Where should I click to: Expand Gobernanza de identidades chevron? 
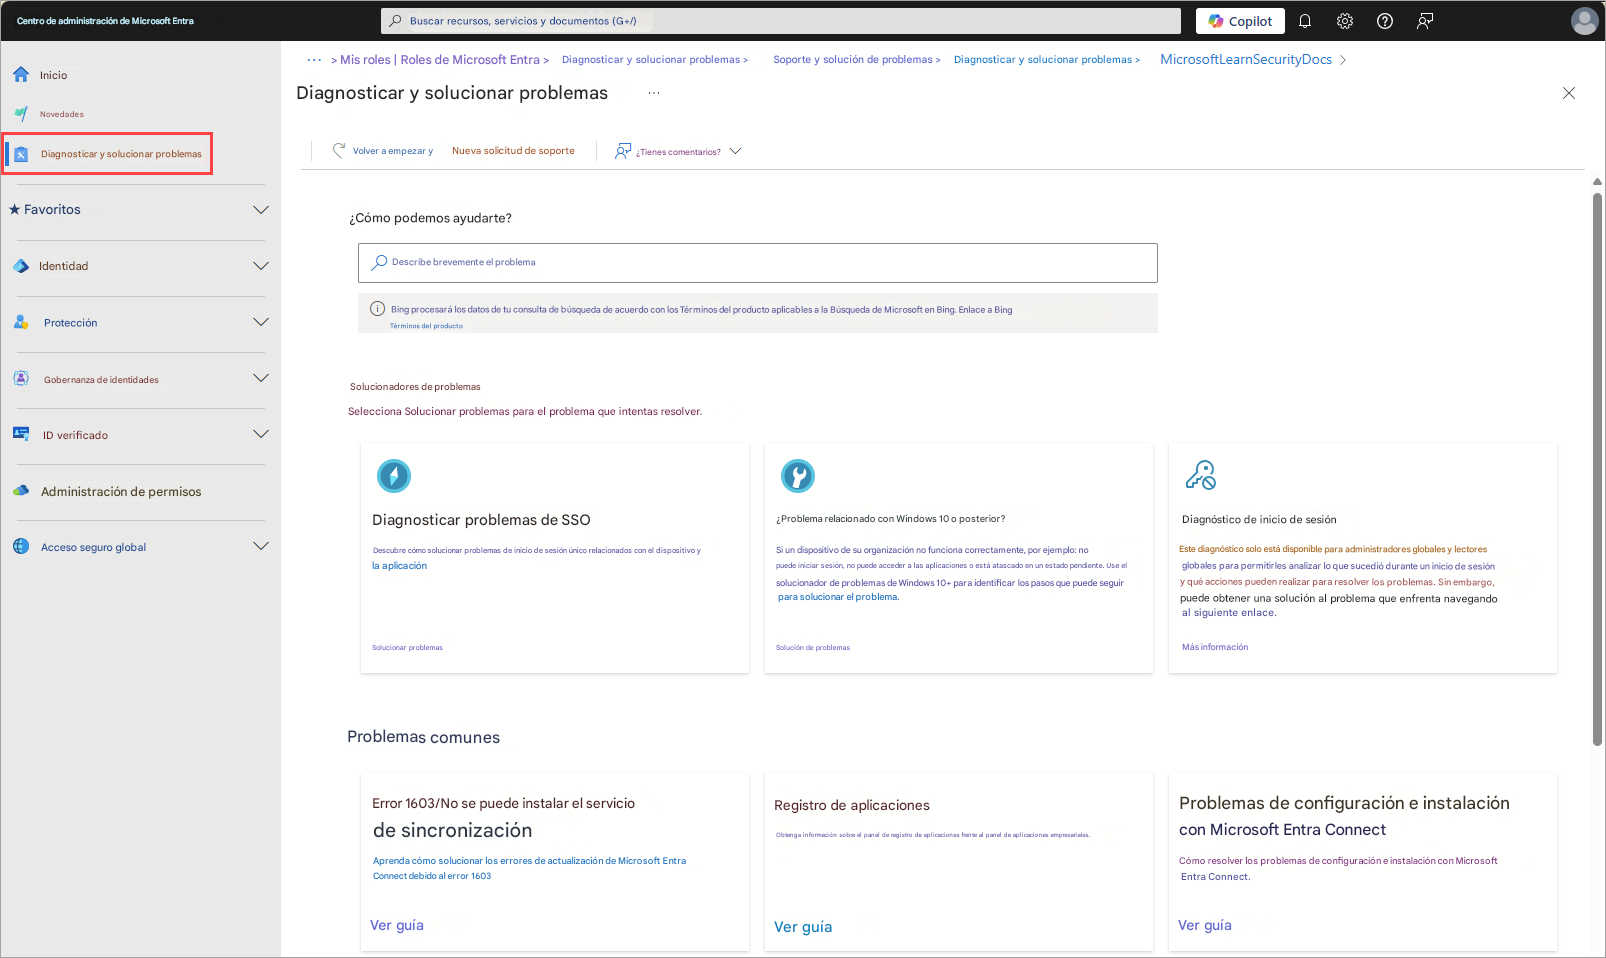click(x=261, y=378)
